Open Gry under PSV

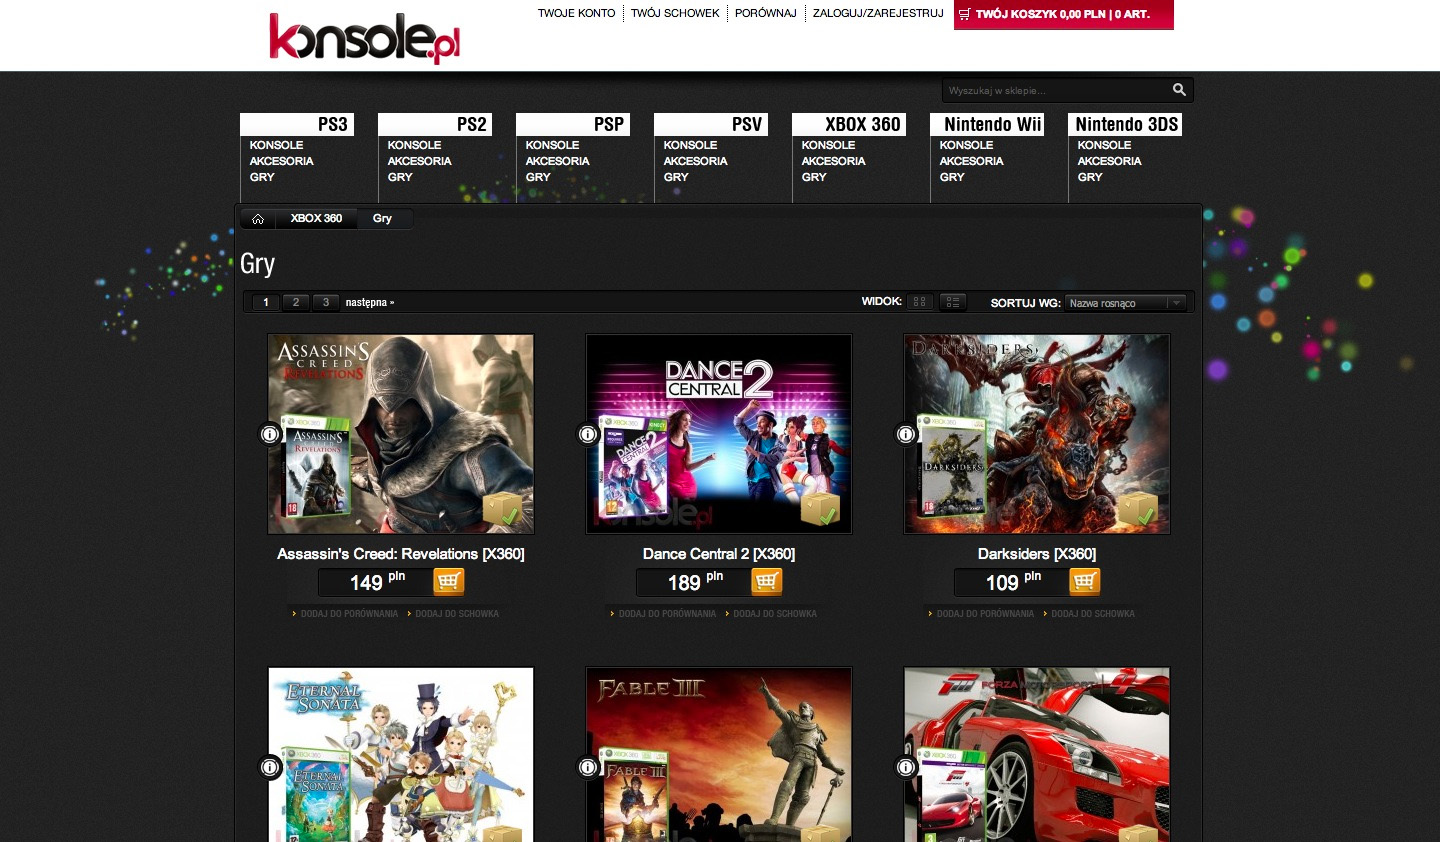click(x=676, y=177)
